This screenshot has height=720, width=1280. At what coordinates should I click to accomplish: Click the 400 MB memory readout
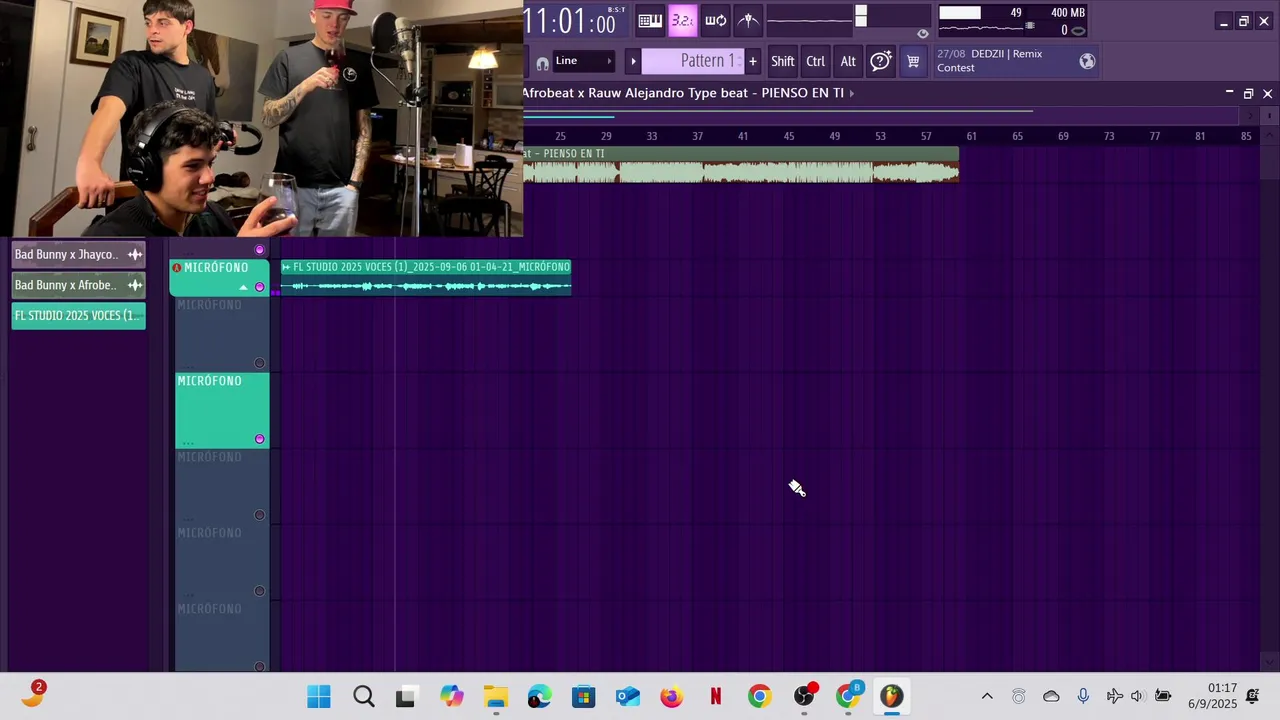tap(1068, 13)
